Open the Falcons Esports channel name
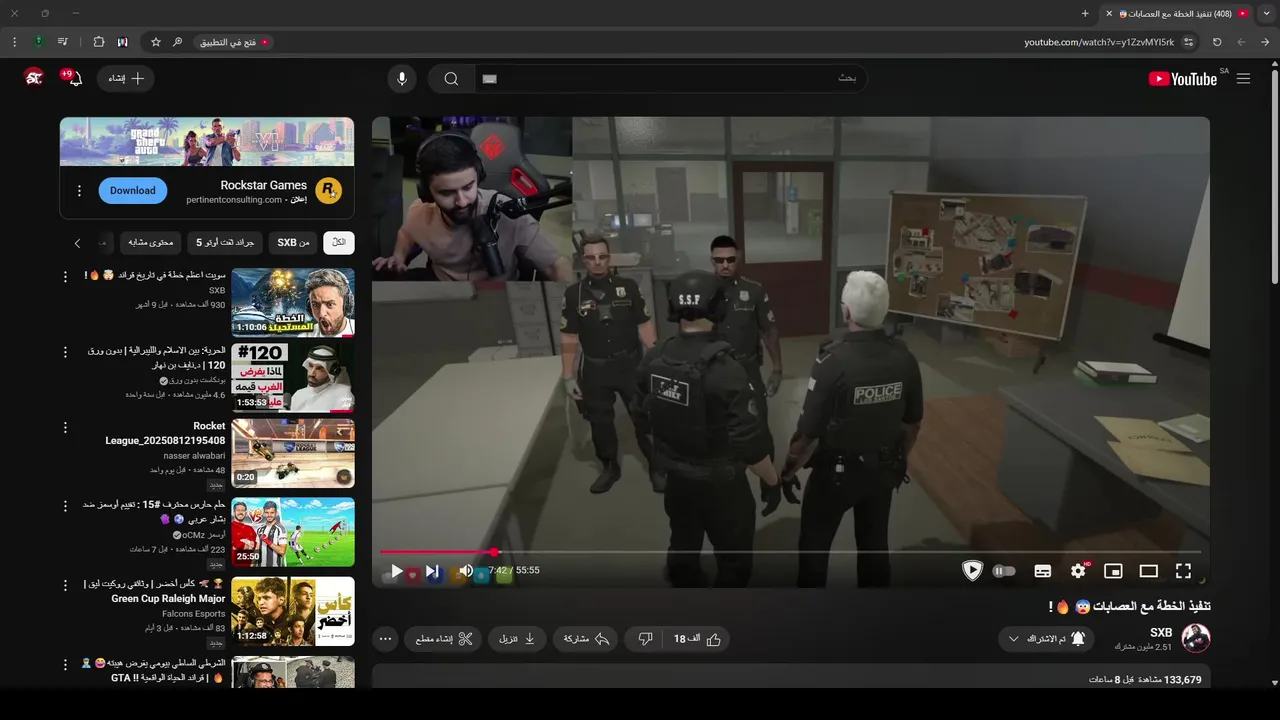This screenshot has height=720, width=1280. pos(193,614)
